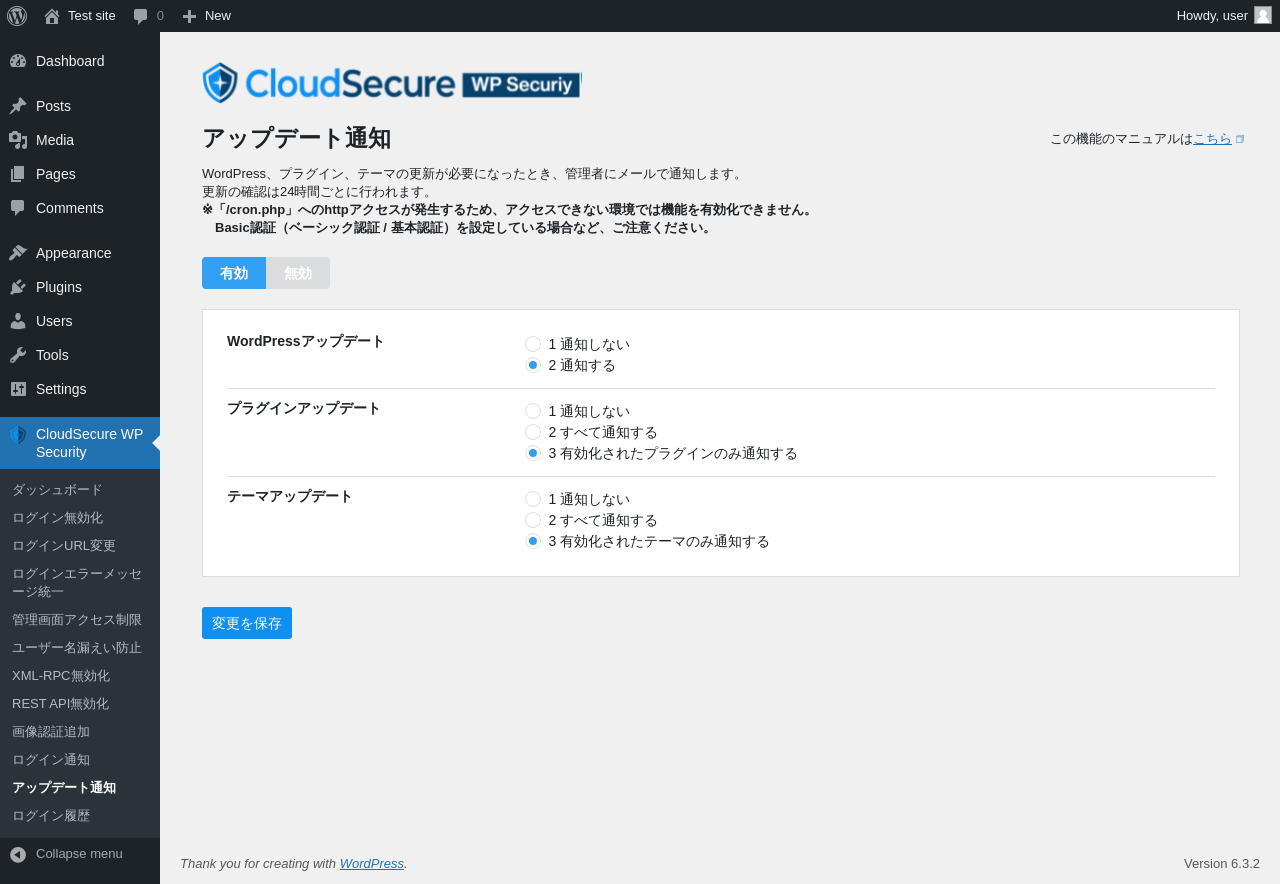Open the user avatar in admin bar
The width and height of the screenshot is (1280, 884).
(x=1263, y=15)
